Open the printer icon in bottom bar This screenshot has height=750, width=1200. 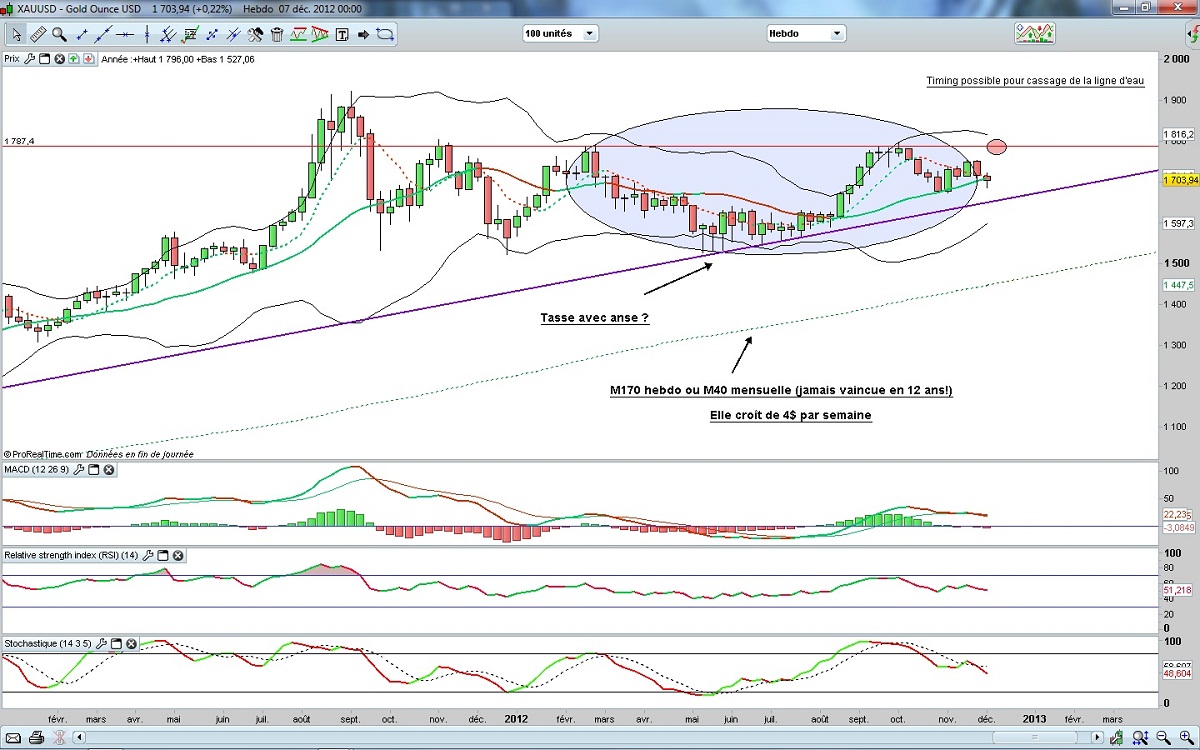pyautogui.click(x=36, y=738)
